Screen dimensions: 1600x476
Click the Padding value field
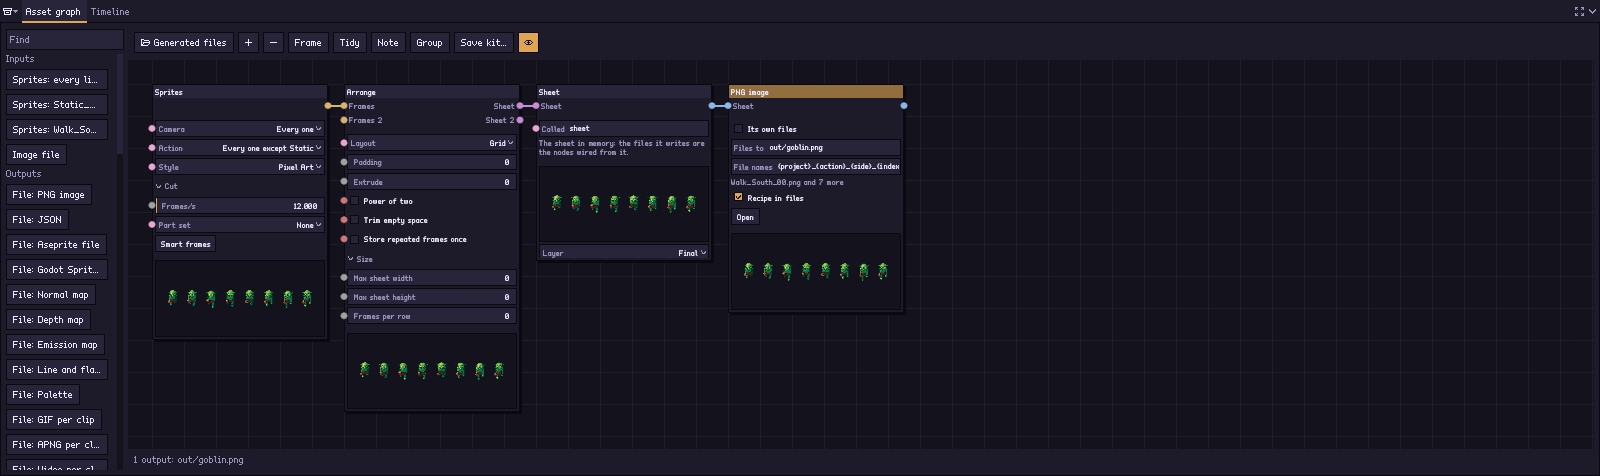tap(432, 162)
